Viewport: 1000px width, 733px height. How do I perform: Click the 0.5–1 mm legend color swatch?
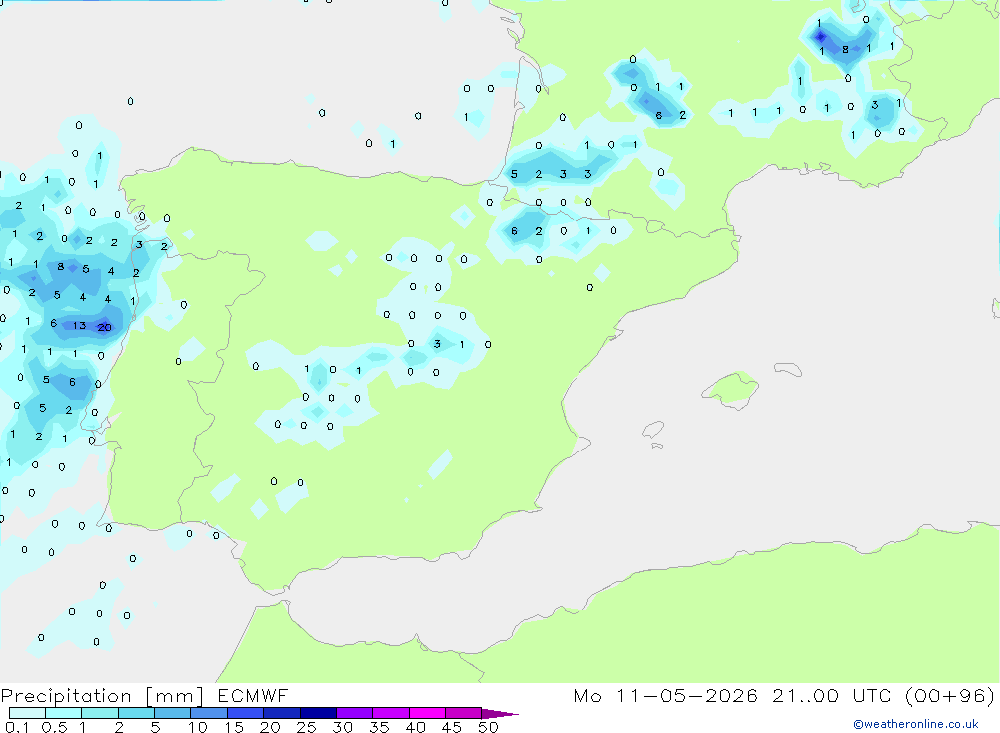coord(64,713)
